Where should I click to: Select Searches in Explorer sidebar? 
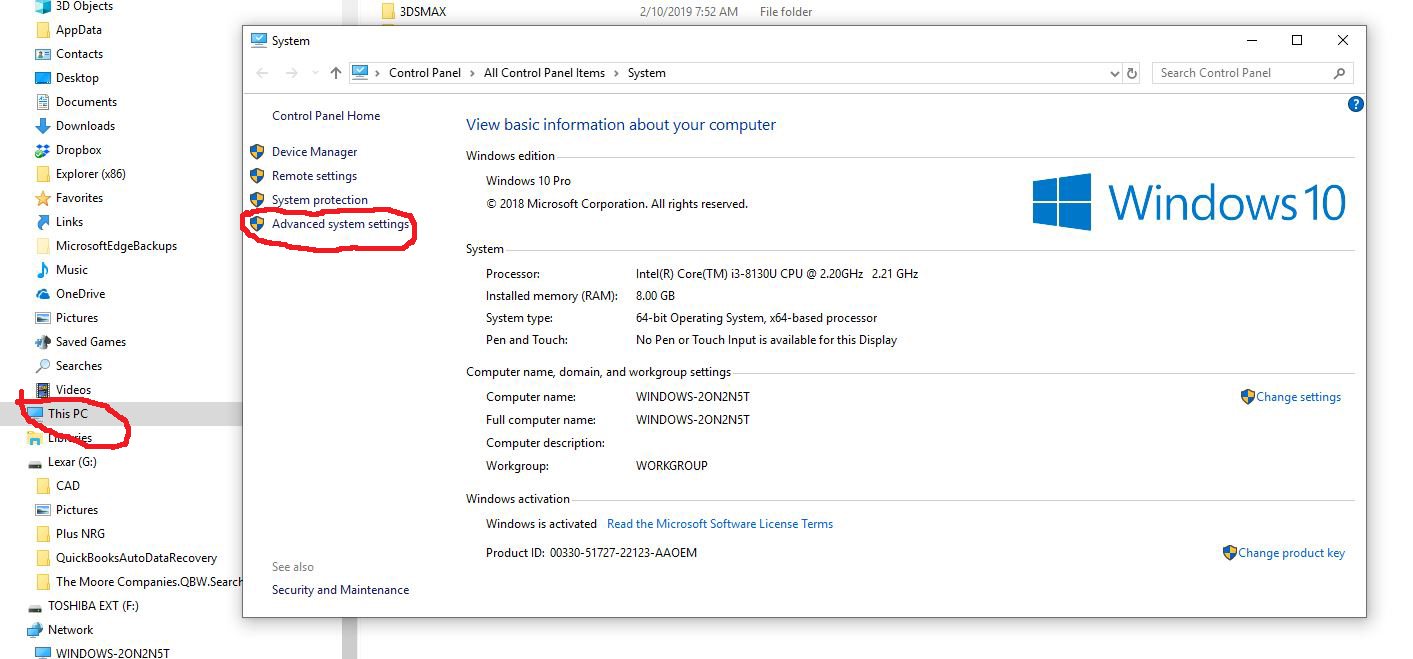[79, 366]
